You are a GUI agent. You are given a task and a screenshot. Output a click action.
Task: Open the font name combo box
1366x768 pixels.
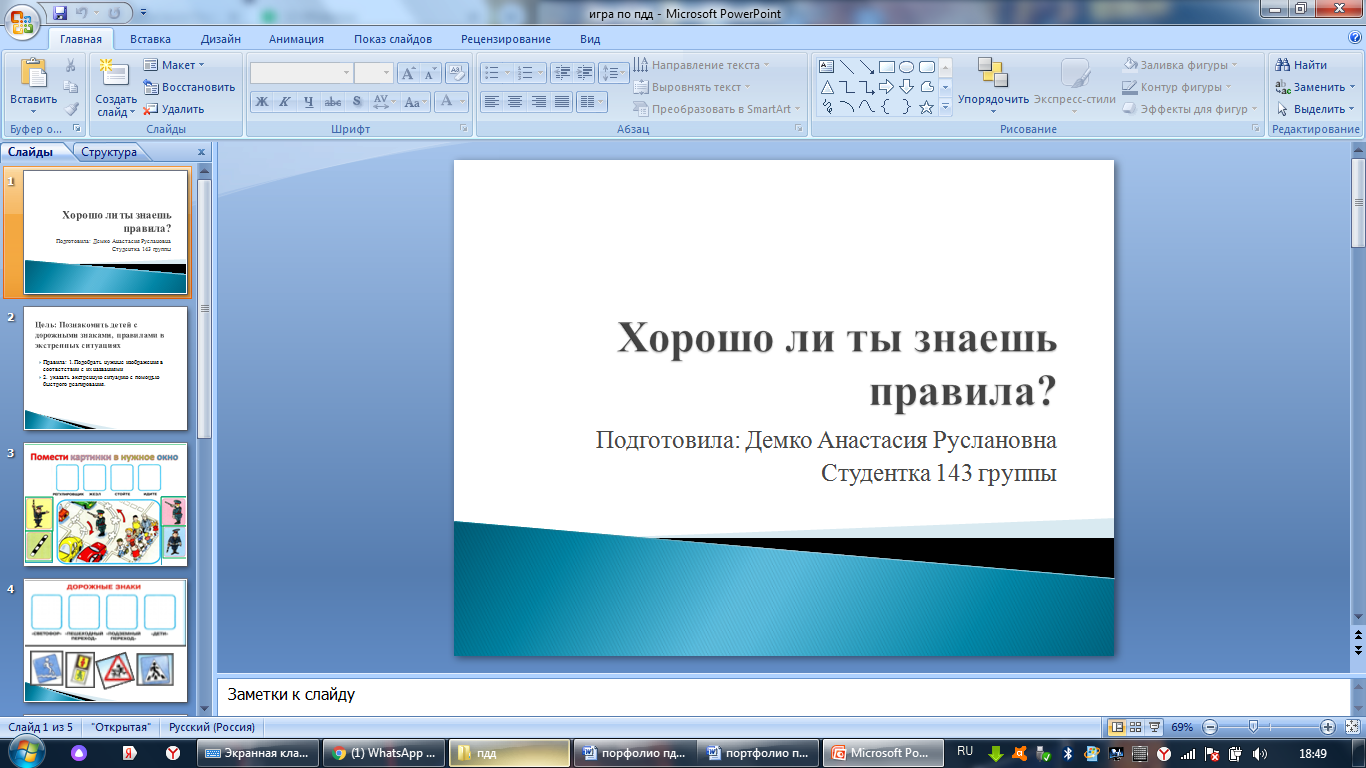(x=301, y=73)
